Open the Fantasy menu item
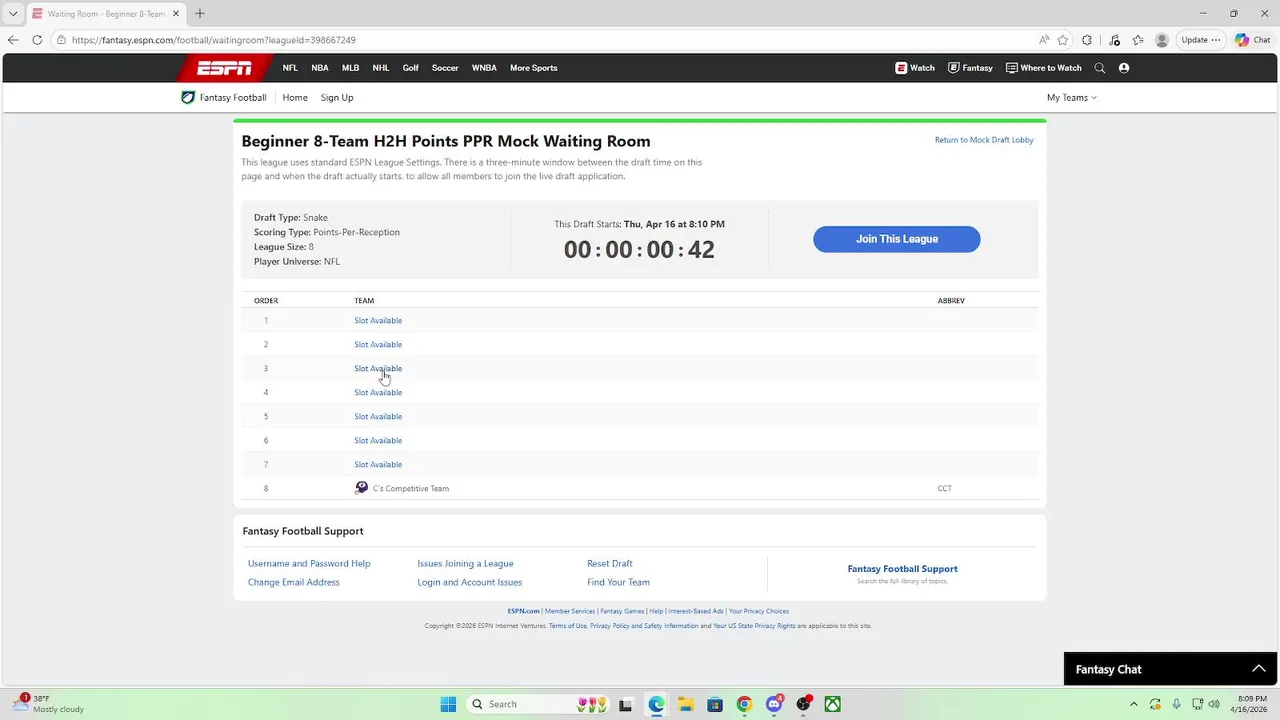Image resolution: width=1280 pixels, height=720 pixels. [970, 68]
